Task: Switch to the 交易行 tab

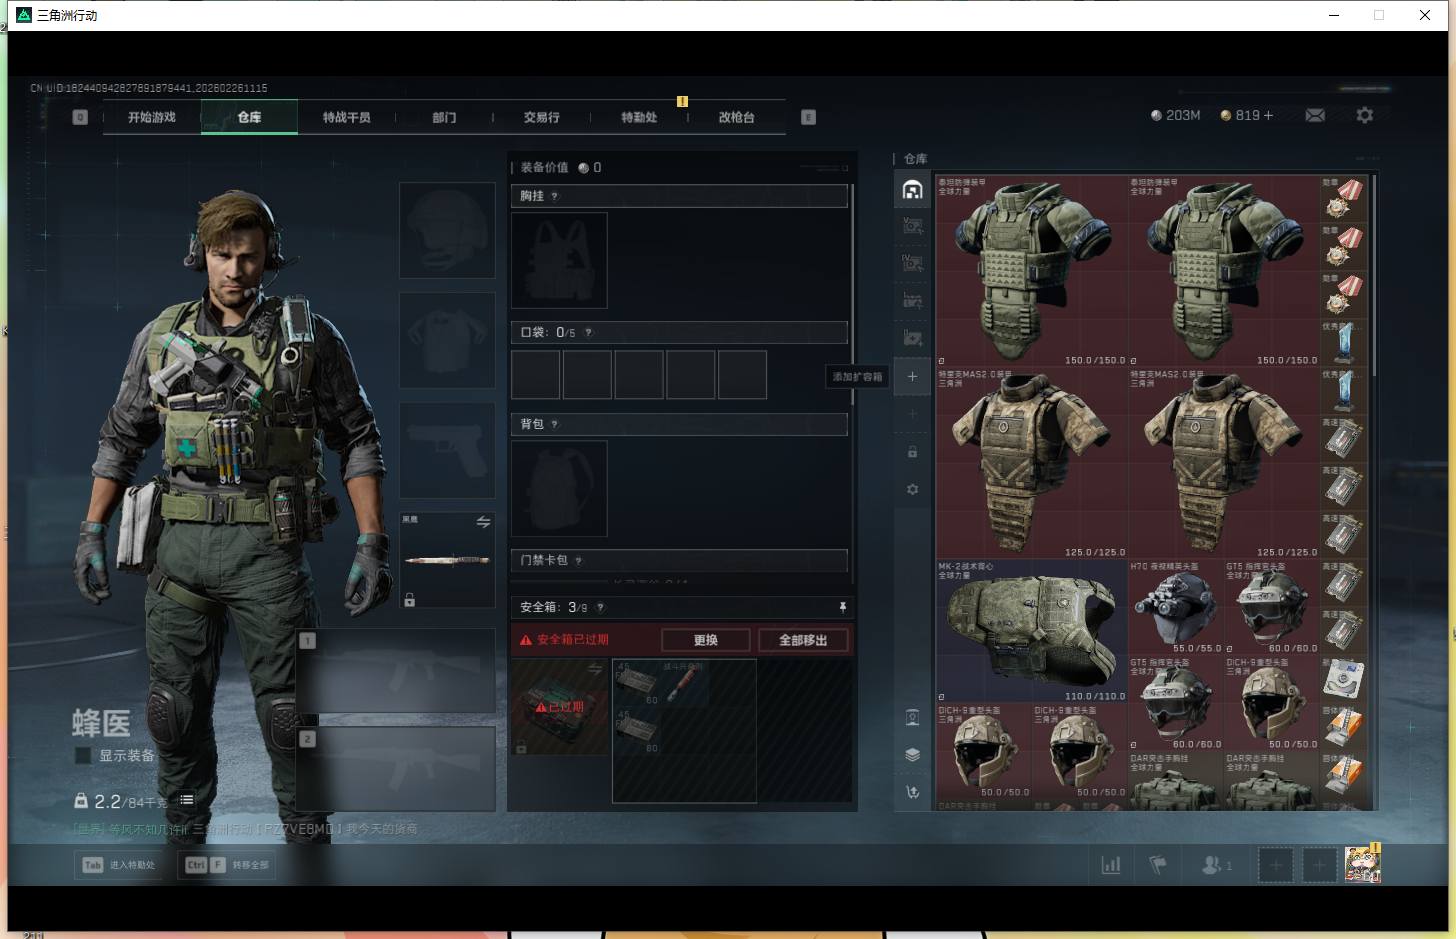Action: (541, 117)
